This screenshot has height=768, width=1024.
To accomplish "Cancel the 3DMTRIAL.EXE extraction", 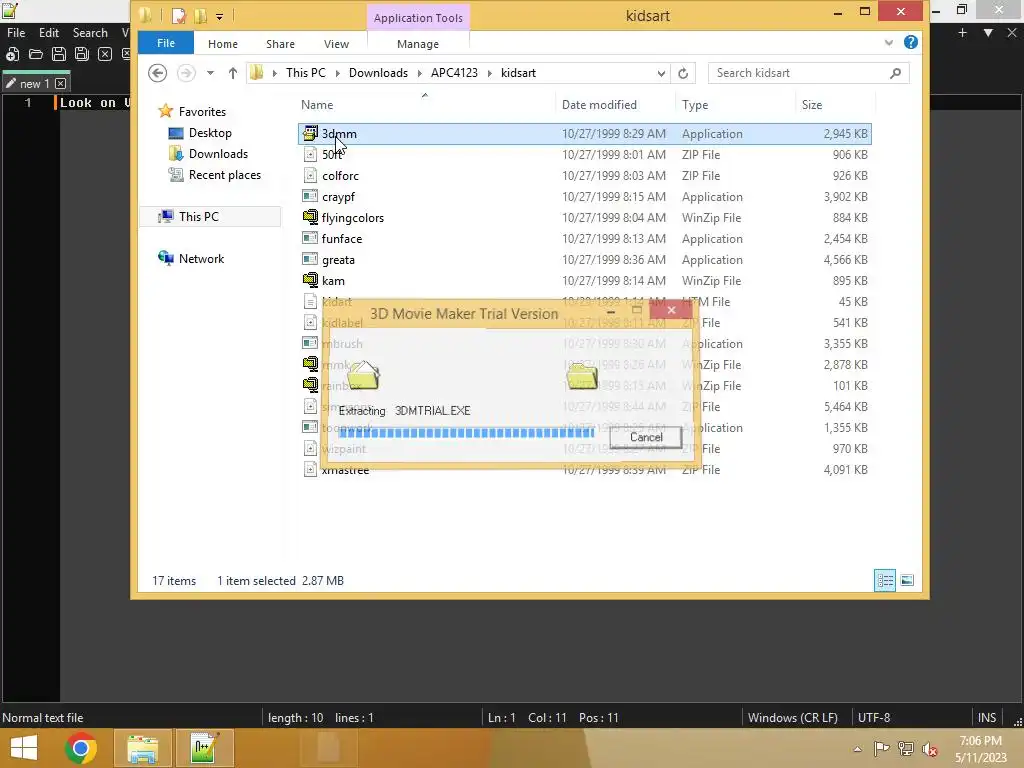I will (646, 437).
